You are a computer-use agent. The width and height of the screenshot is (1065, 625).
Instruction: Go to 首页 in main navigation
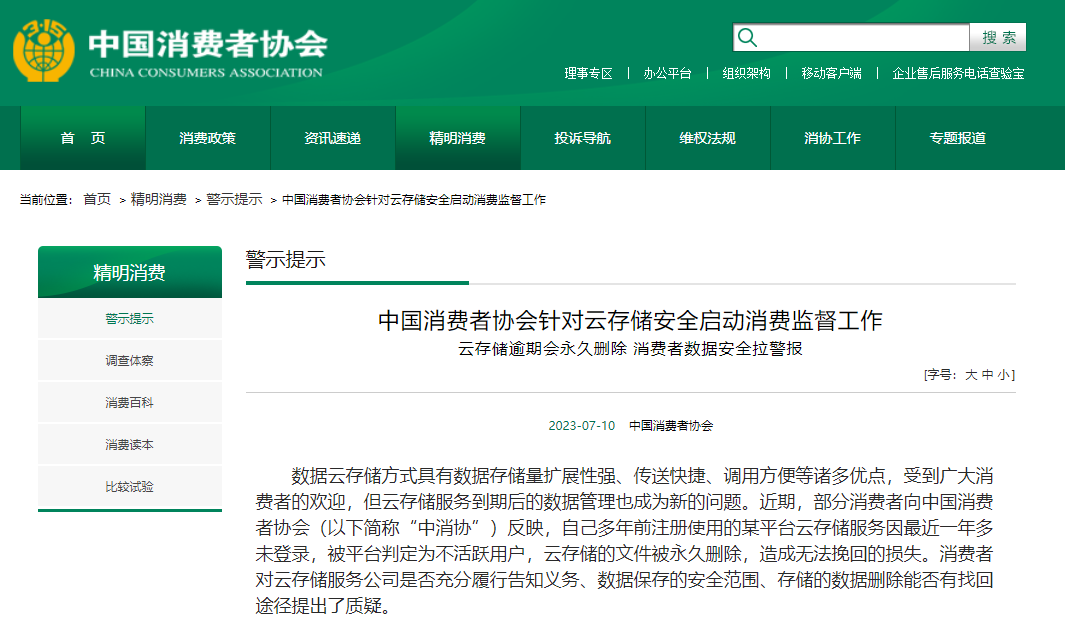(x=83, y=138)
